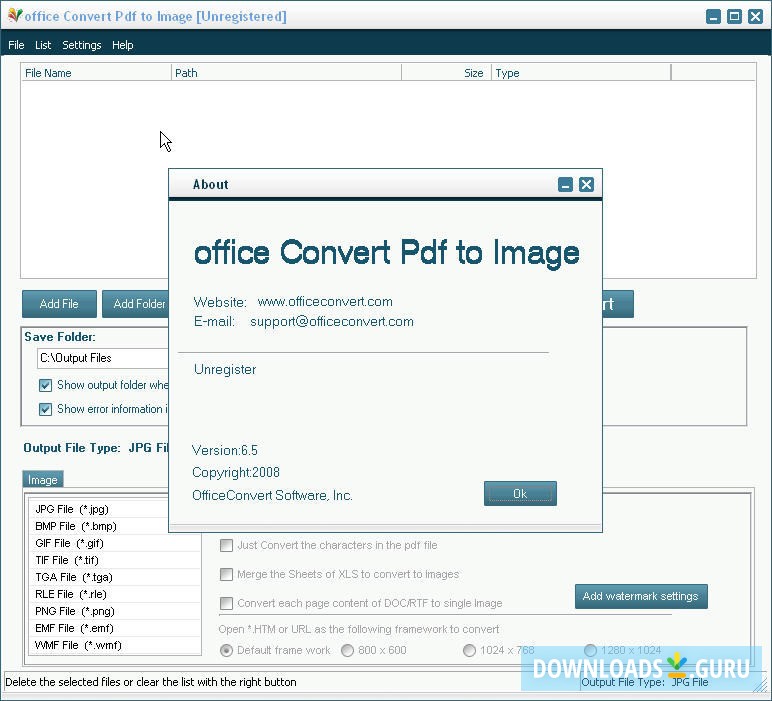Click the www.officeconvert.com website text
Screen dimensions: 772x701
[x=325, y=301]
